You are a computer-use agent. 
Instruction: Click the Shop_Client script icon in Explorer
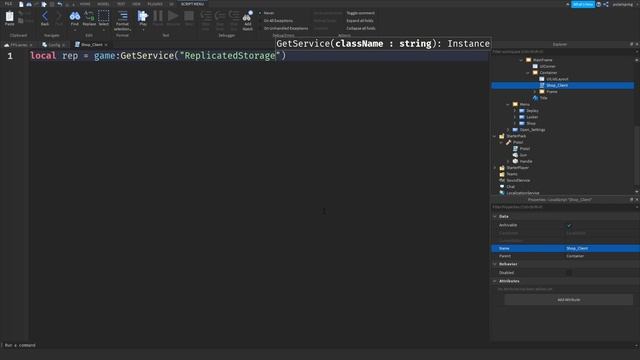point(542,85)
